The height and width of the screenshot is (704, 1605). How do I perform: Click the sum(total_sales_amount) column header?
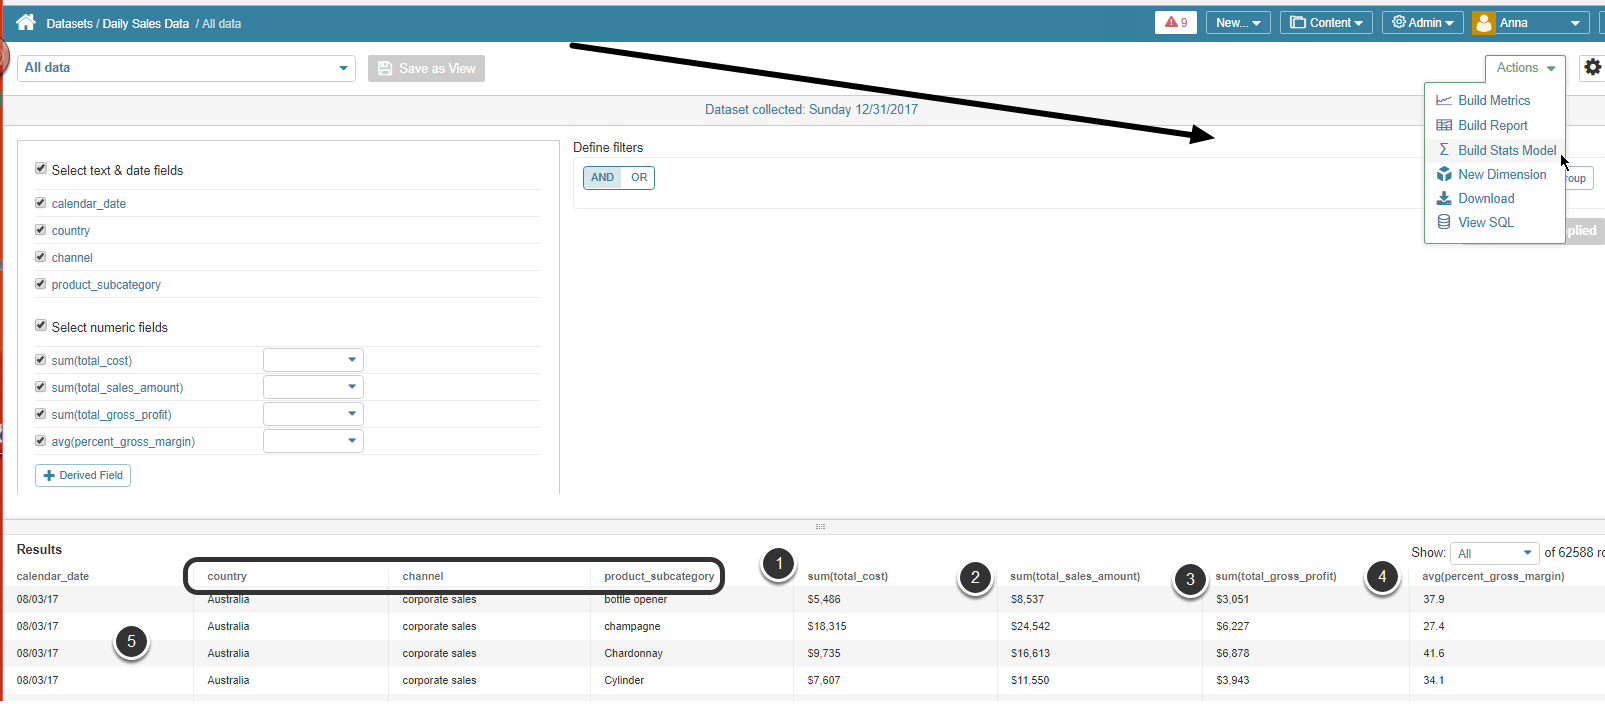[x=1075, y=576]
